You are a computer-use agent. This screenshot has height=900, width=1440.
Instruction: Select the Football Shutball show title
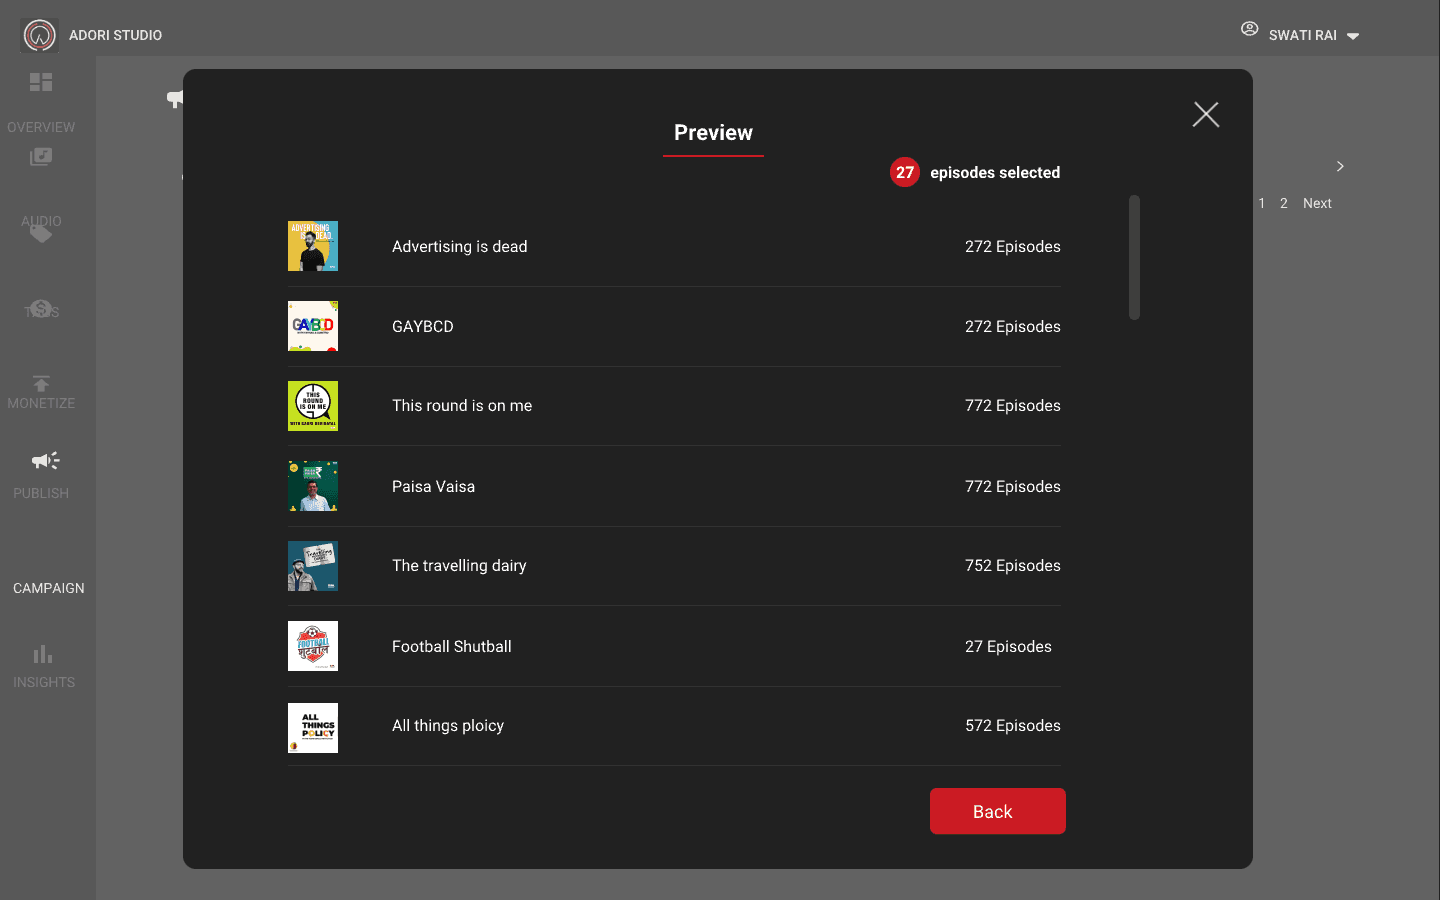coord(452,647)
